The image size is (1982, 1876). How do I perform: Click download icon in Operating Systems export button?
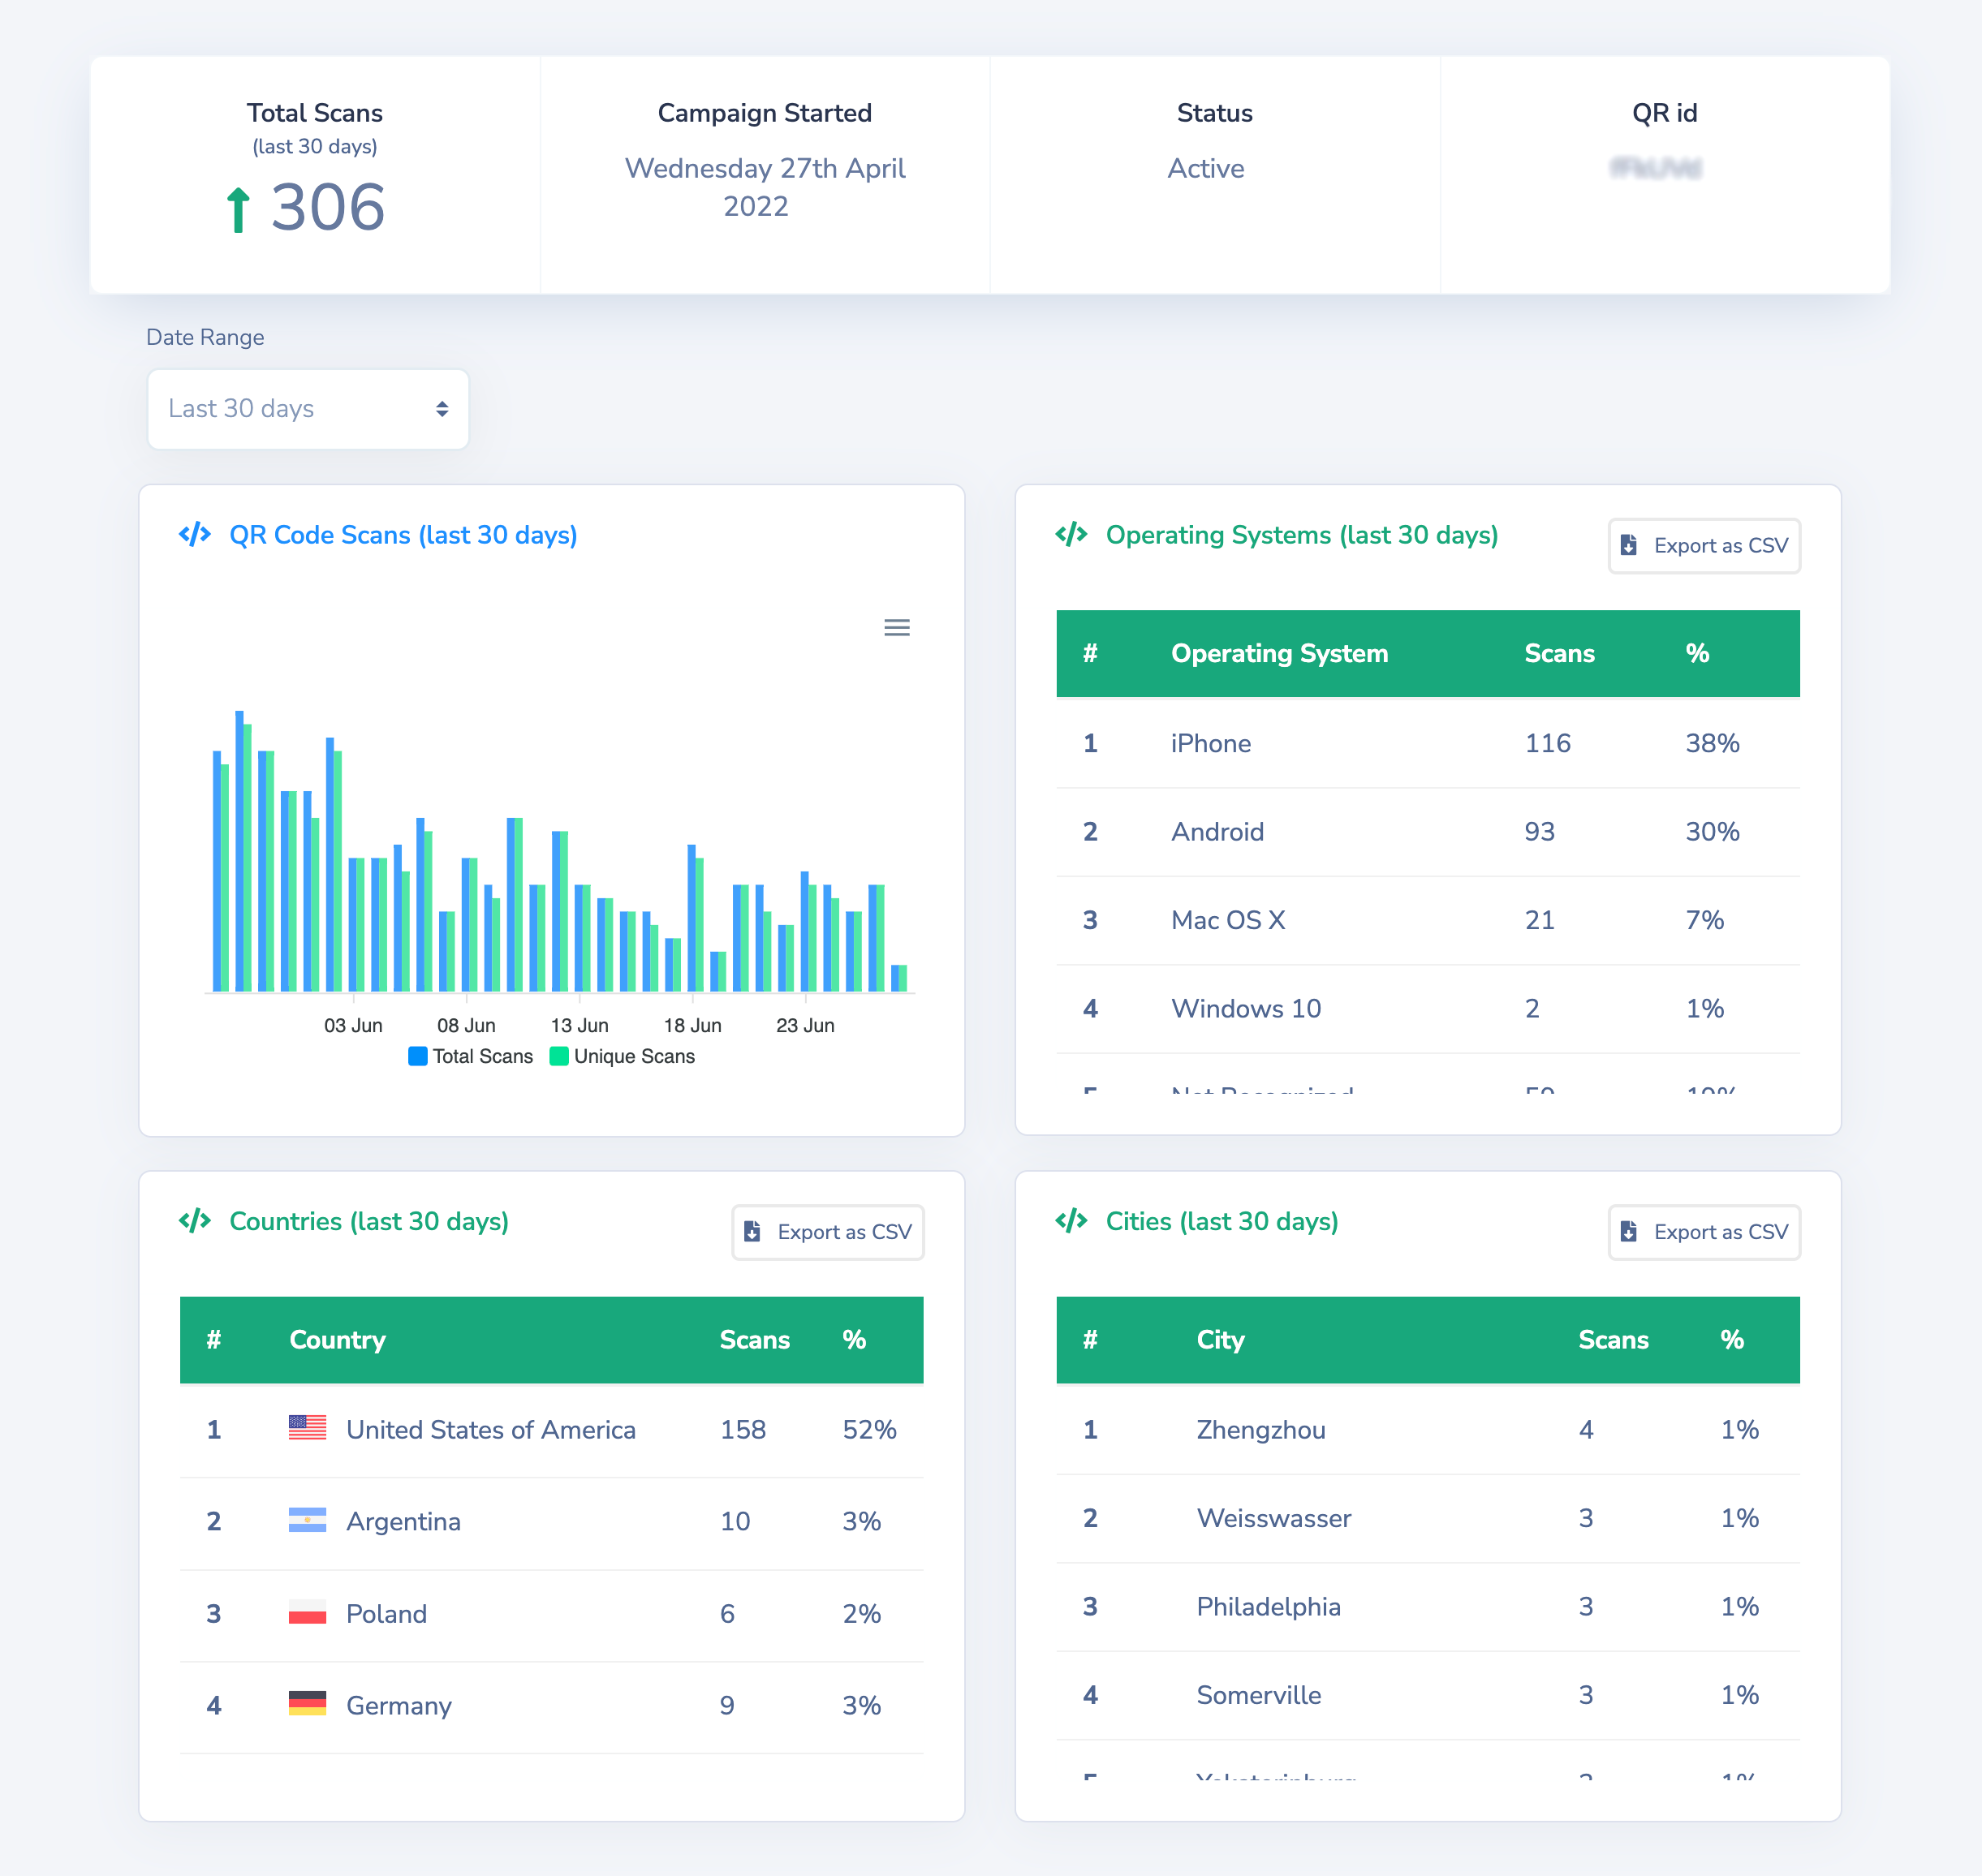[1628, 545]
